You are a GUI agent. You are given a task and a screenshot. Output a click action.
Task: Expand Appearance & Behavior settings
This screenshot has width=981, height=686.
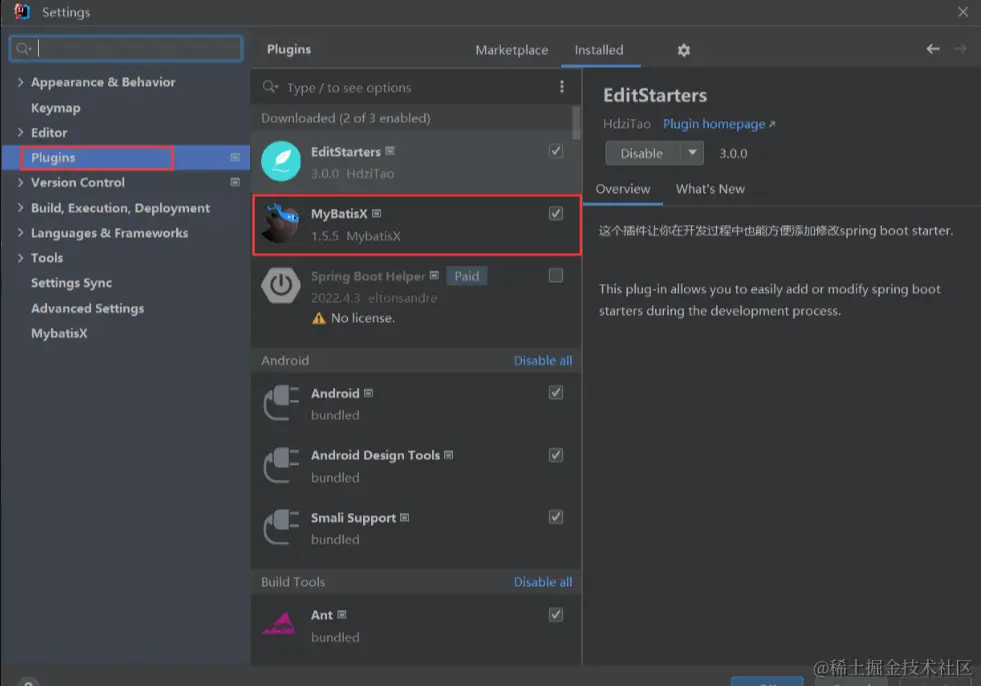click(20, 82)
